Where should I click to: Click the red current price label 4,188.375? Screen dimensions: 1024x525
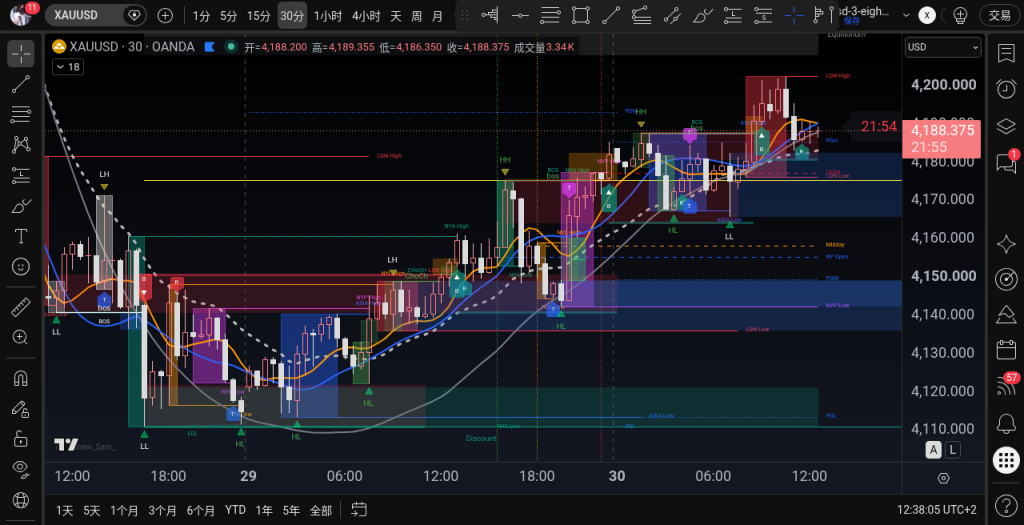coord(941,138)
